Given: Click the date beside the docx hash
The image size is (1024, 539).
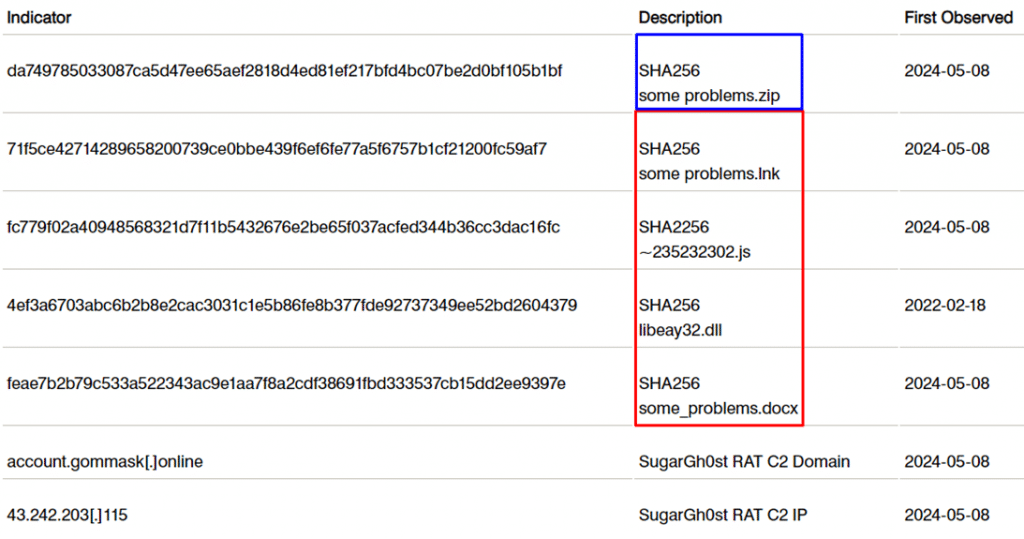Looking at the screenshot, I should point(947,384).
